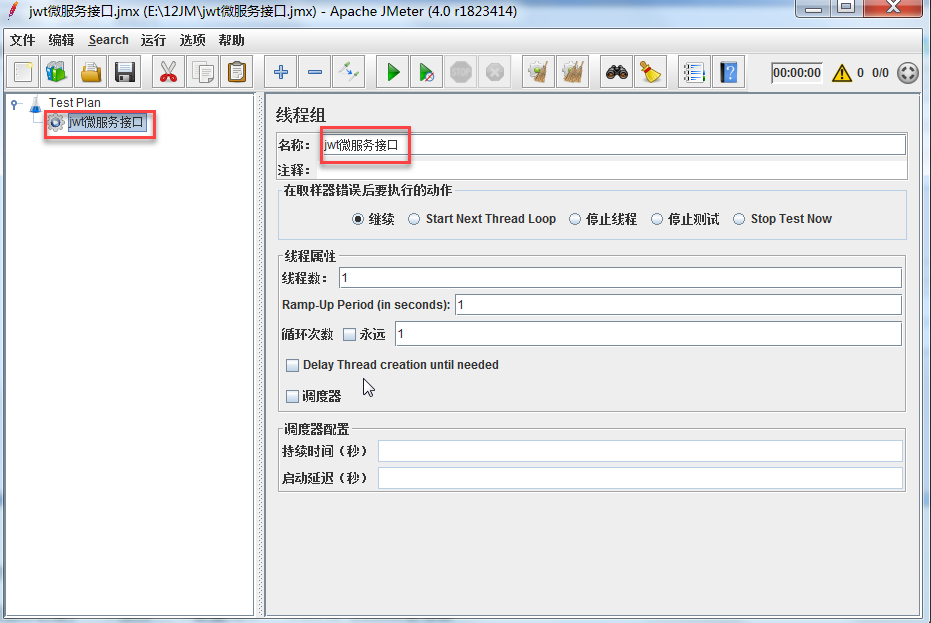Open the 编辑 menu
Image resolution: width=931 pixels, height=623 pixels.
(x=61, y=40)
